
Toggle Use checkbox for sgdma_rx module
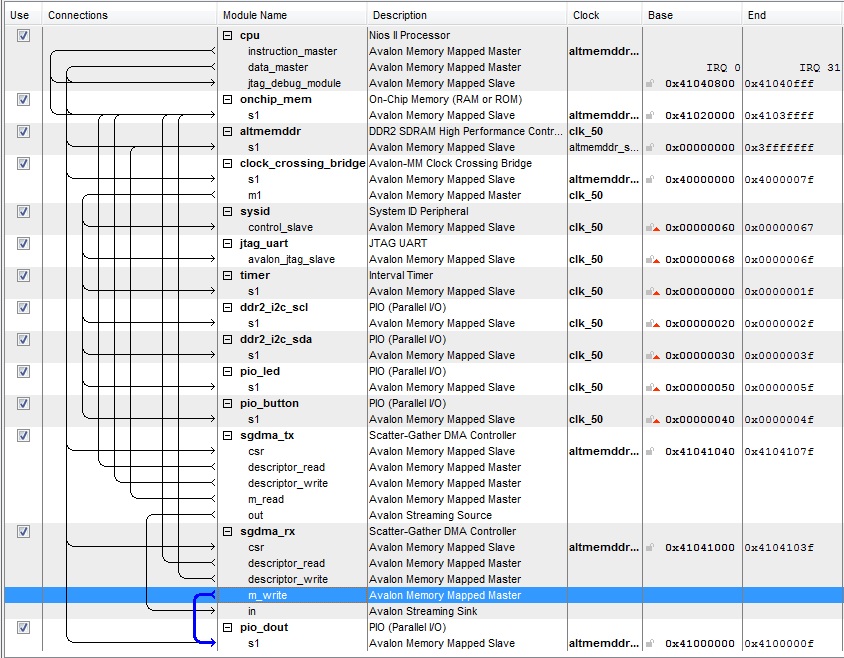[x=24, y=532]
